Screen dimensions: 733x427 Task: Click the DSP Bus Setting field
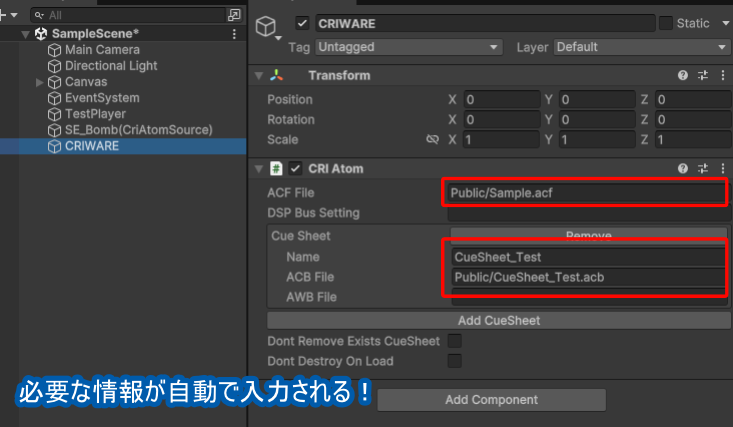[589, 213]
